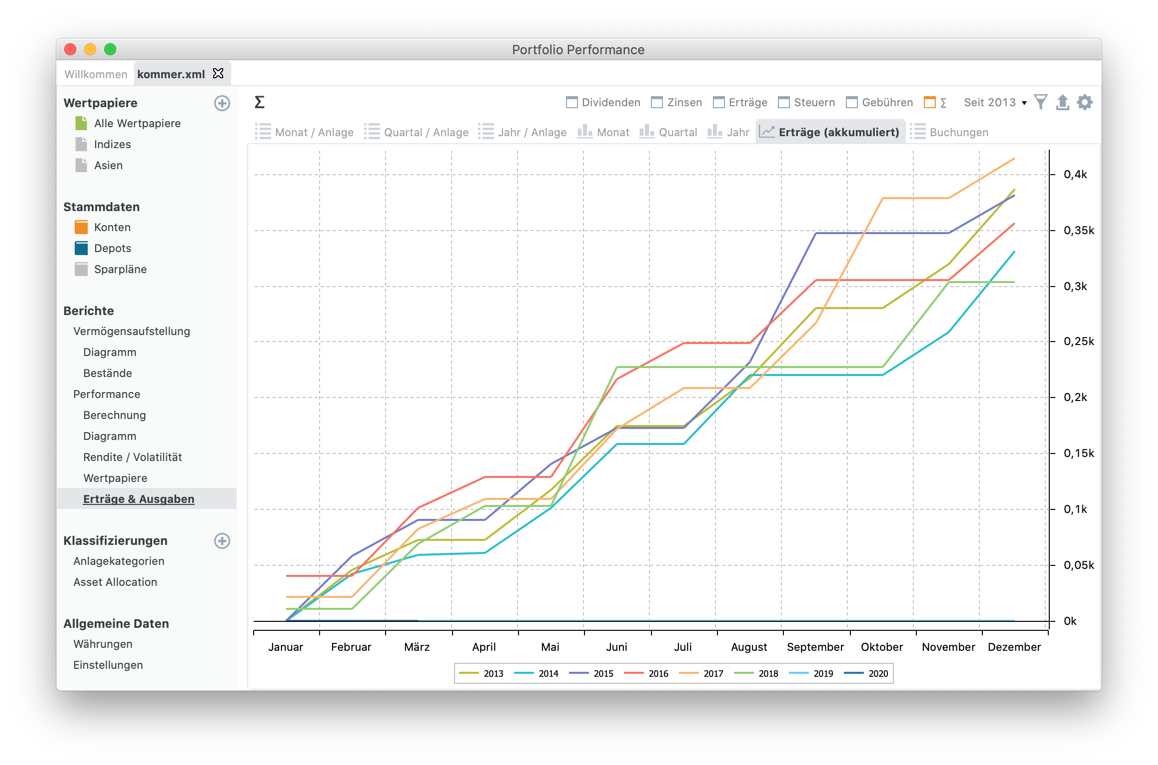1158x765 pixels.
Task: Open the Asset Allocation view
Action: point(115,582)
